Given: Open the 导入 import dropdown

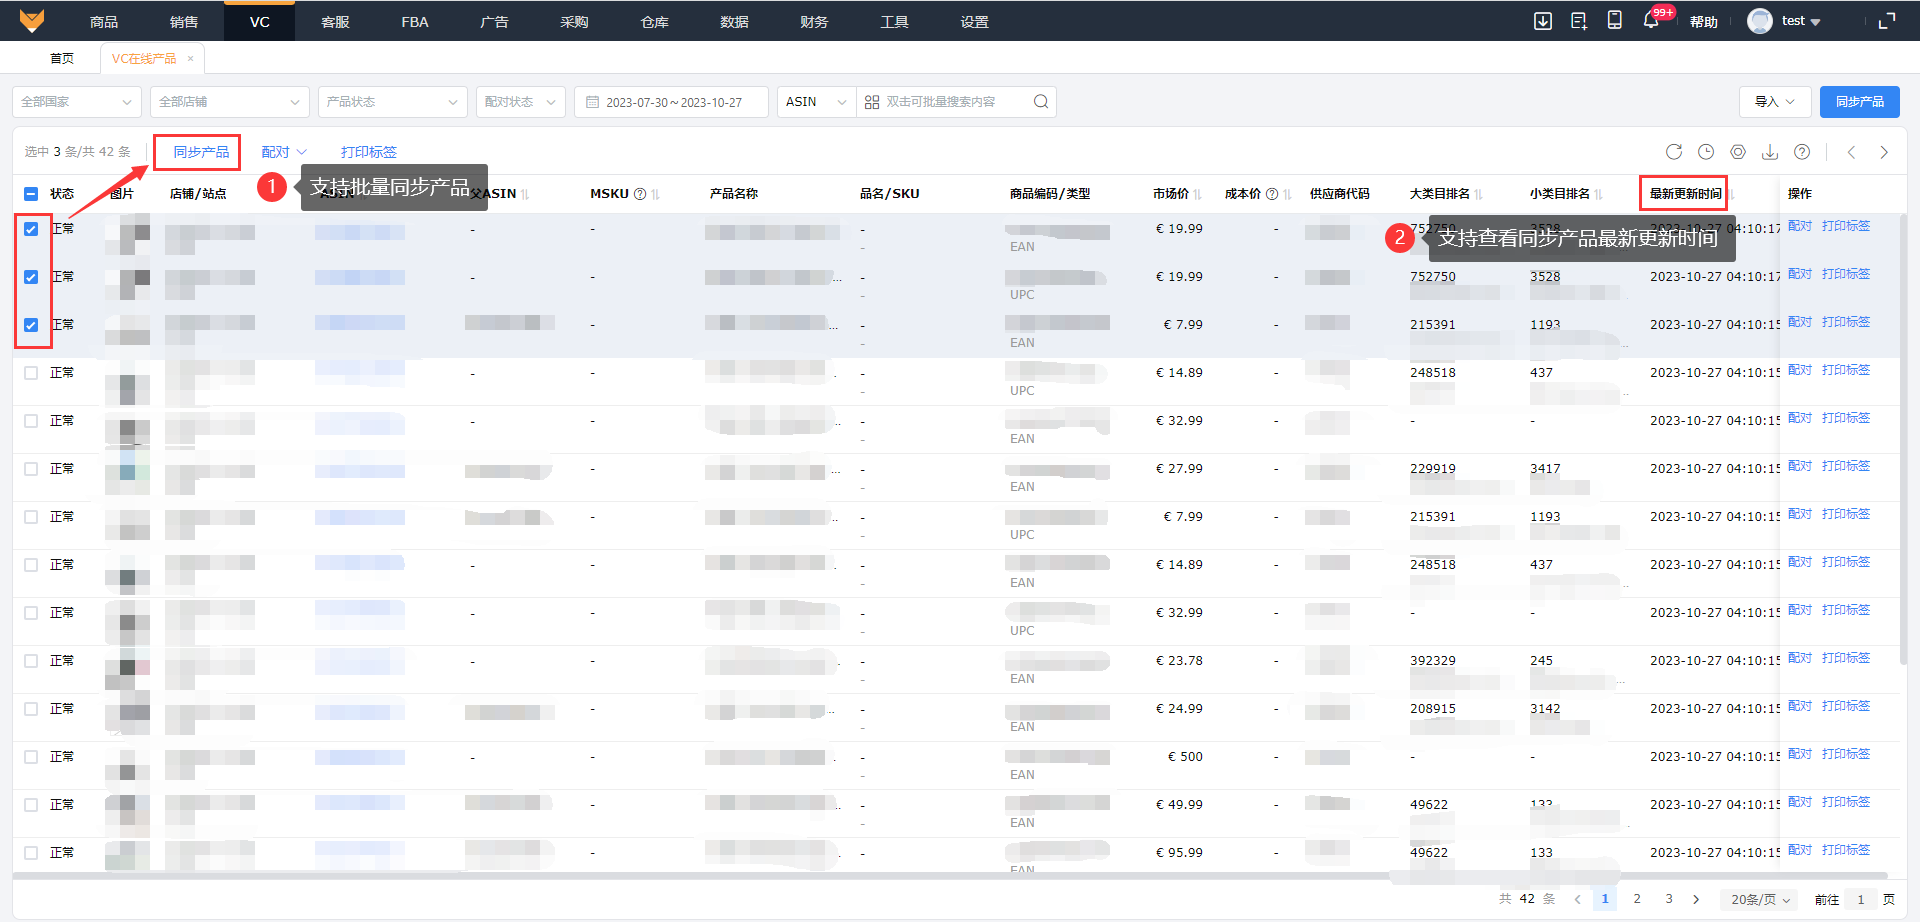Looking at the screenshot, I should tap(1775, 102).
